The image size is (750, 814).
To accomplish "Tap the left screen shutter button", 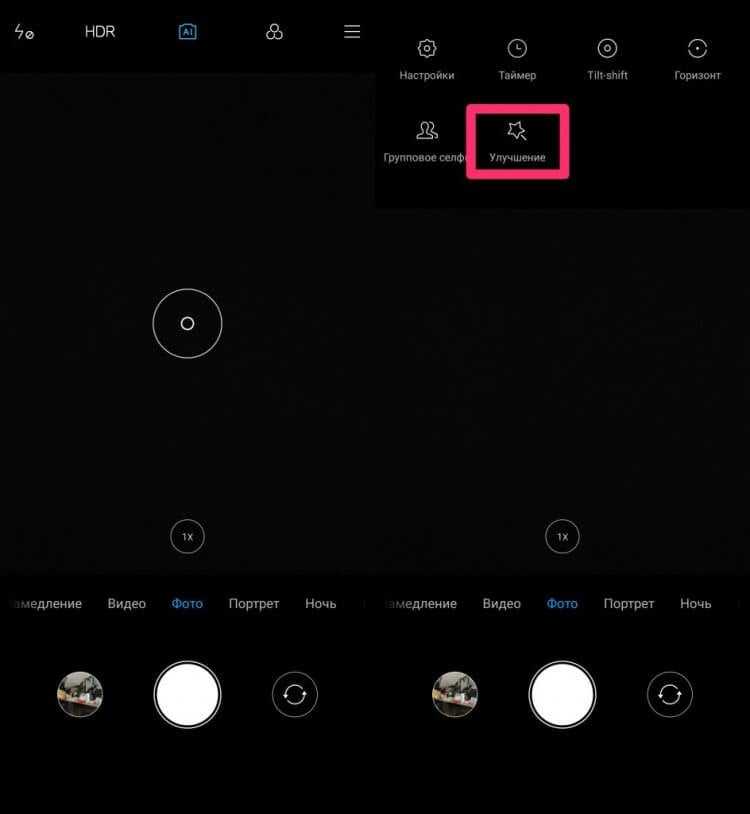I will coord(187,695).
